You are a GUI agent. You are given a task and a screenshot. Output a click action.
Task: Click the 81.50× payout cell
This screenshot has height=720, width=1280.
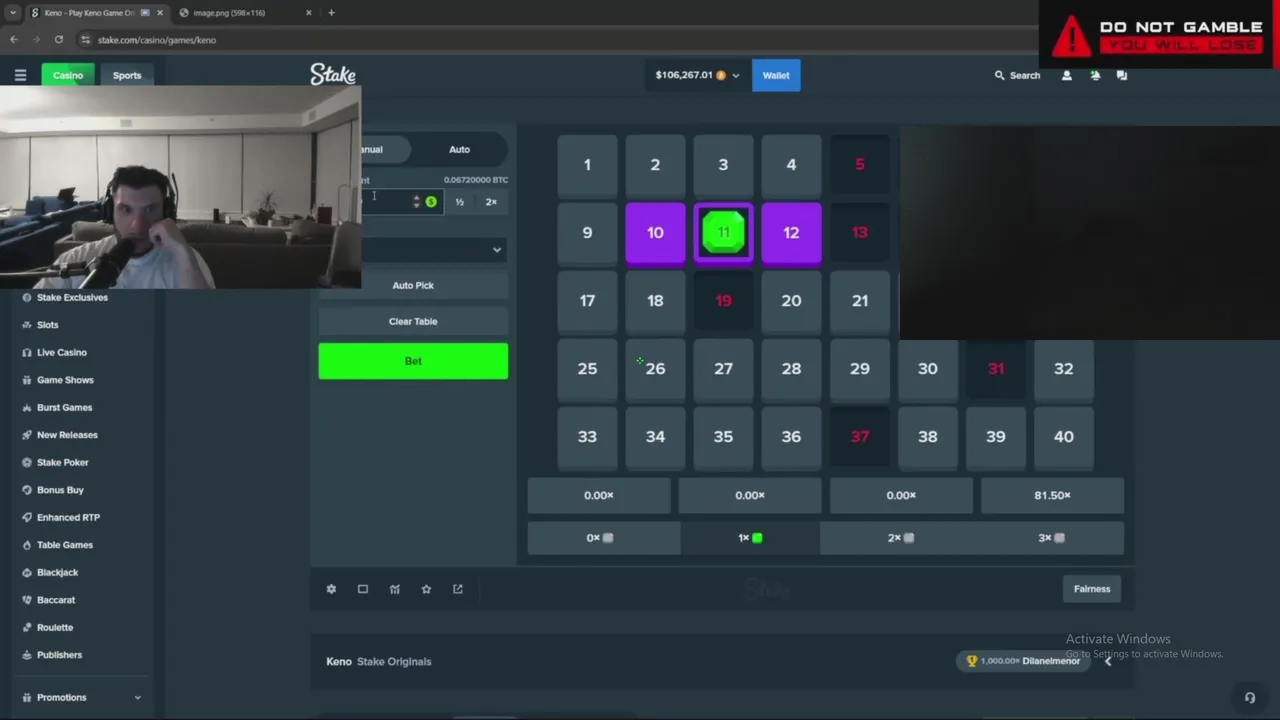click(1052, 495)
